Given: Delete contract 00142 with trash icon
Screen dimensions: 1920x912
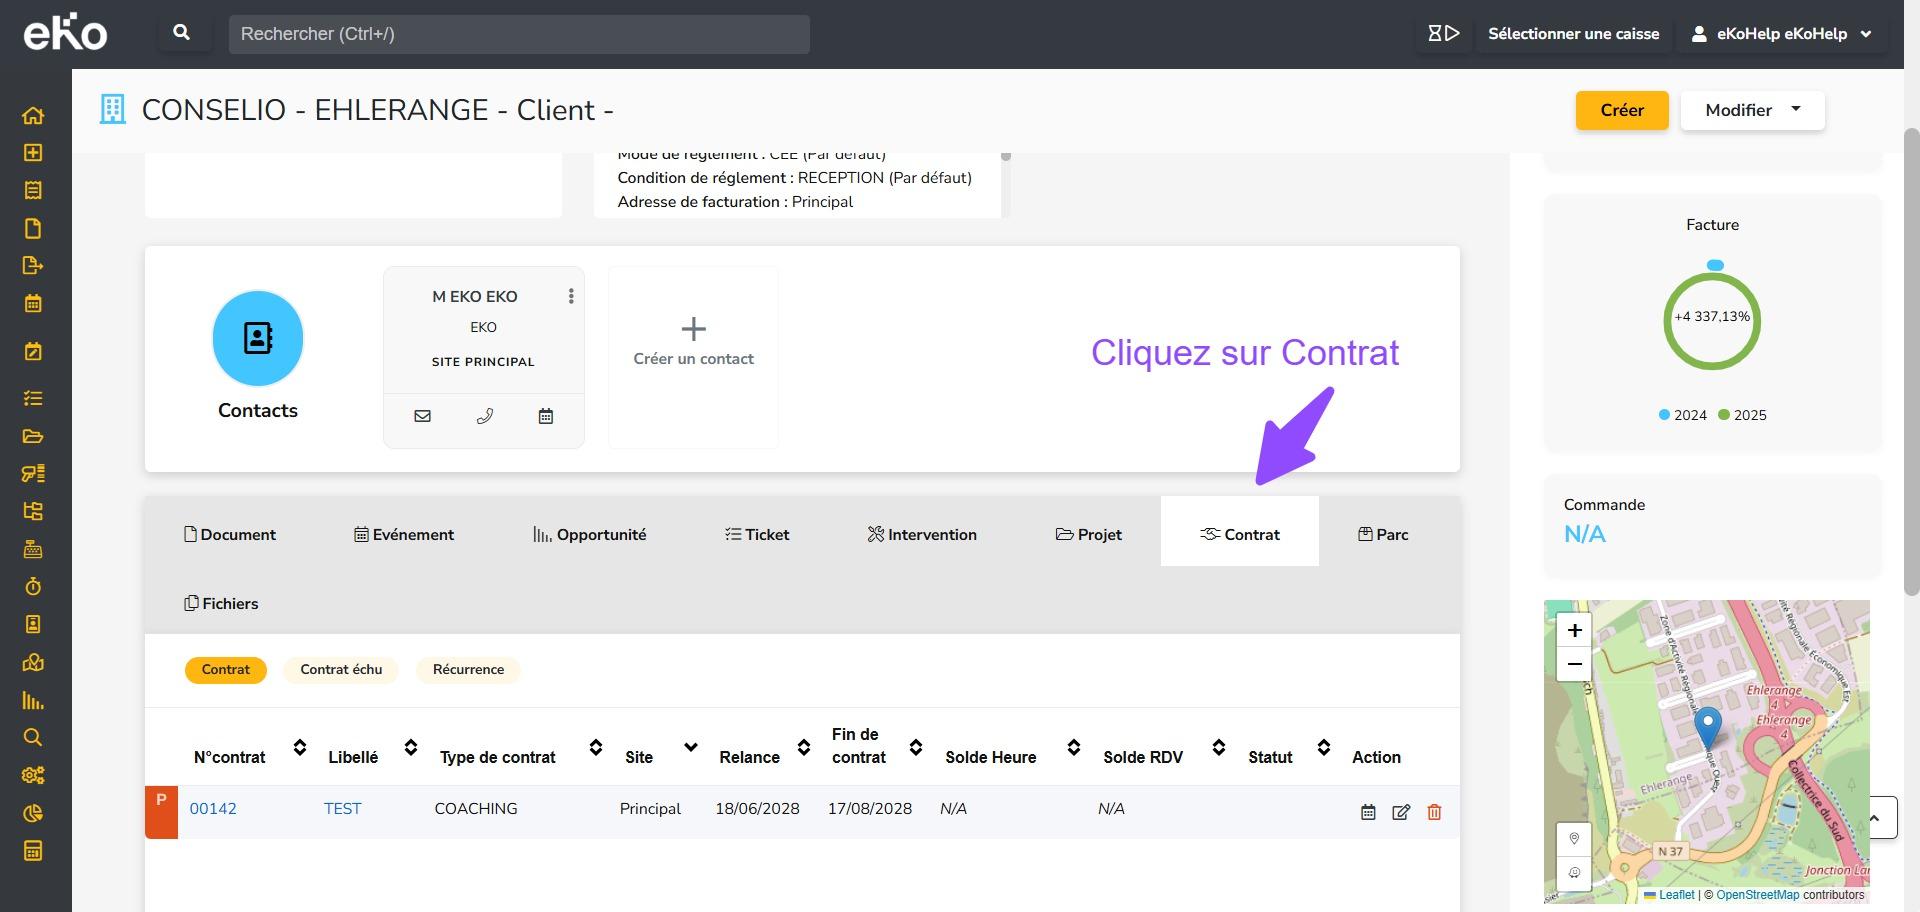Looking at the screenshot, I should 1434,812.
